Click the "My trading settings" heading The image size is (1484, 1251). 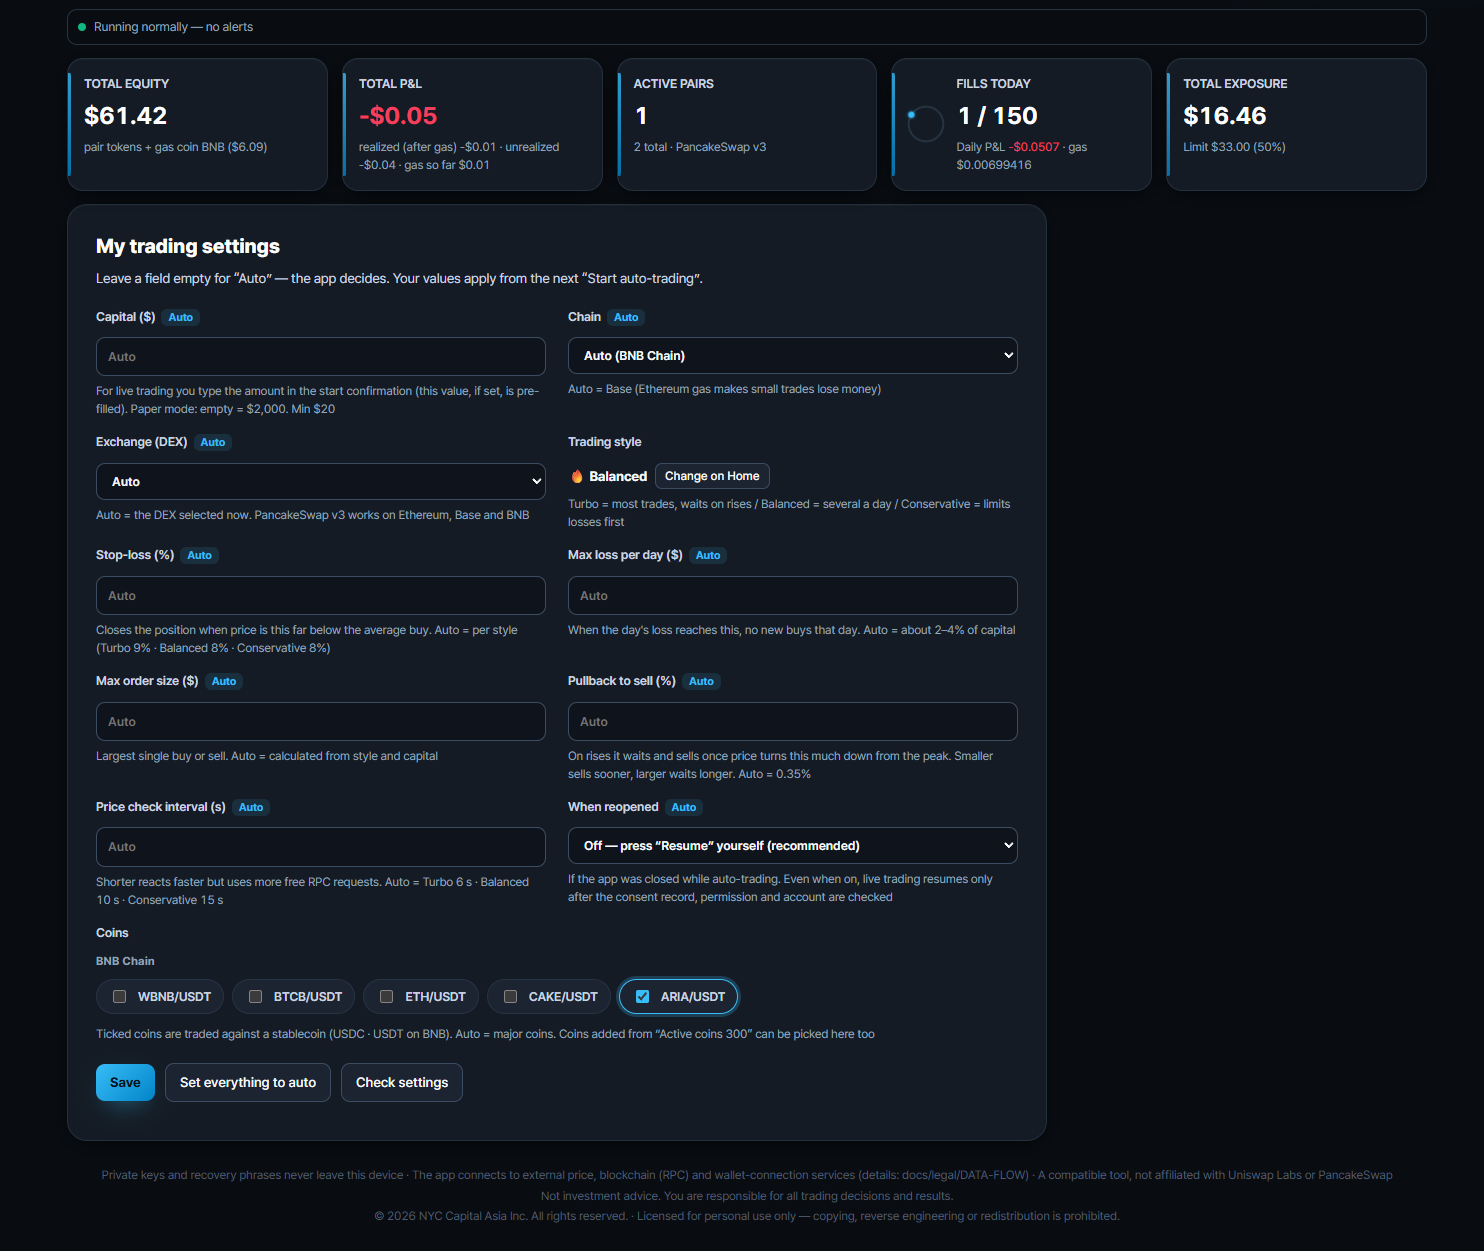[188, 246]
